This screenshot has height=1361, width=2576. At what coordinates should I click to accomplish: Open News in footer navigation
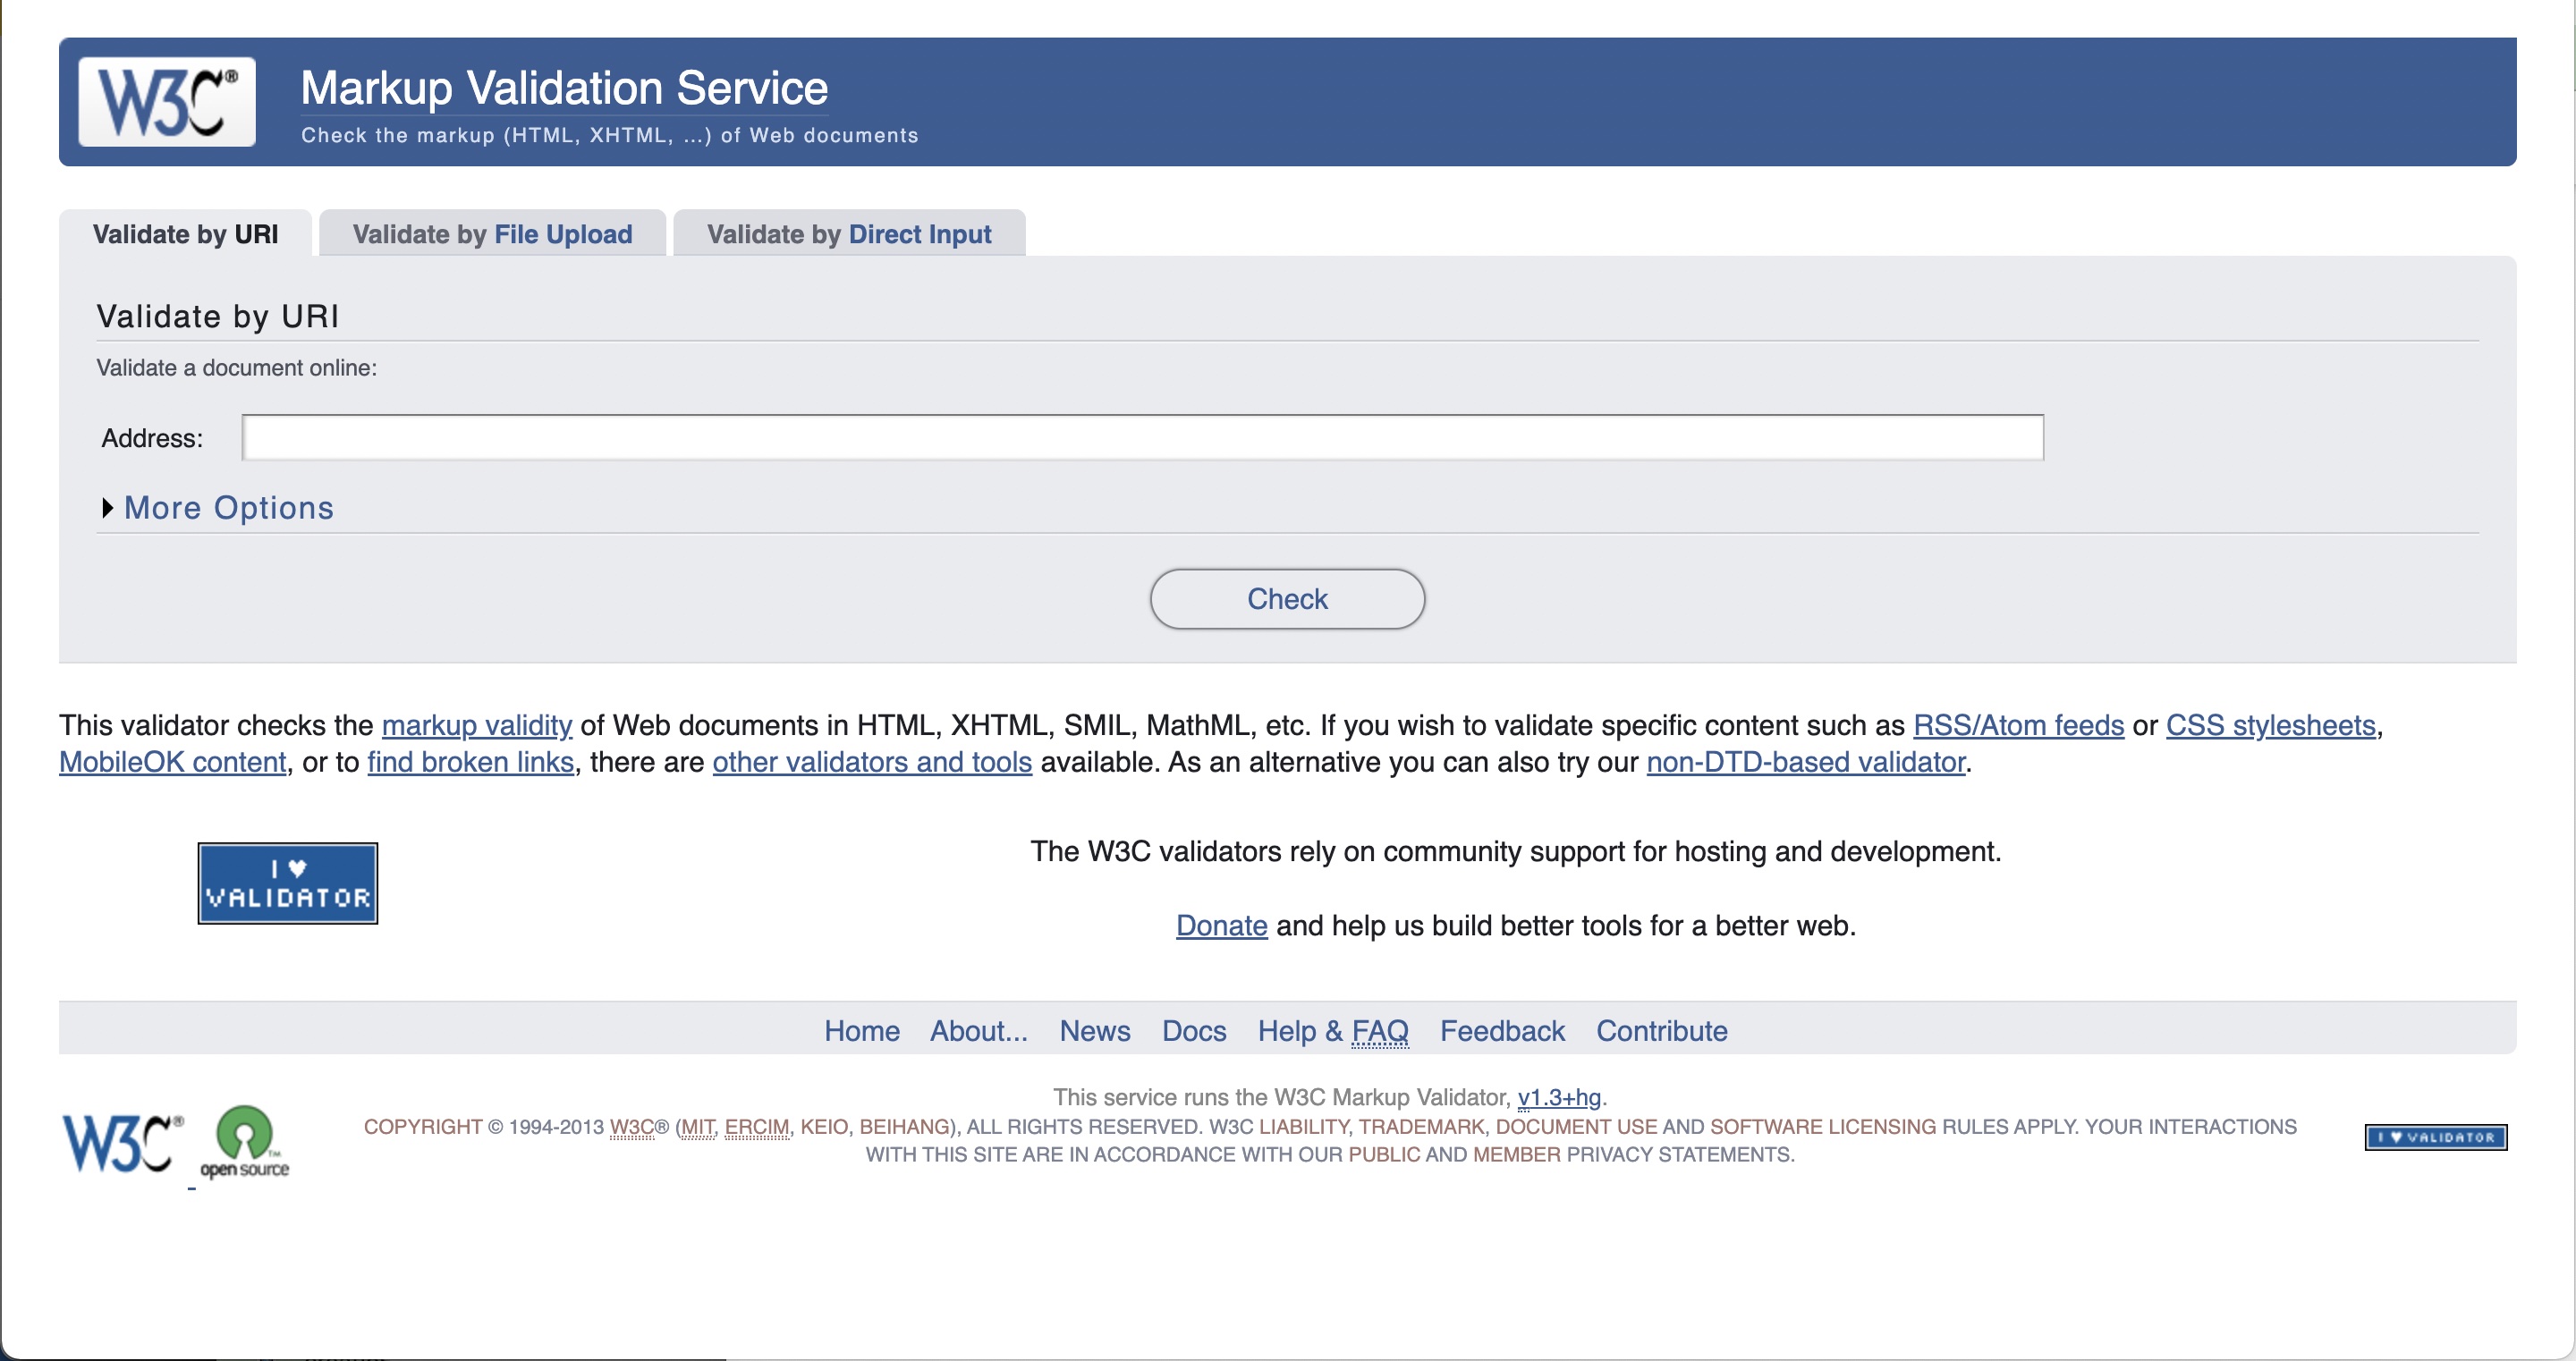click(x=1095, y=1031)
